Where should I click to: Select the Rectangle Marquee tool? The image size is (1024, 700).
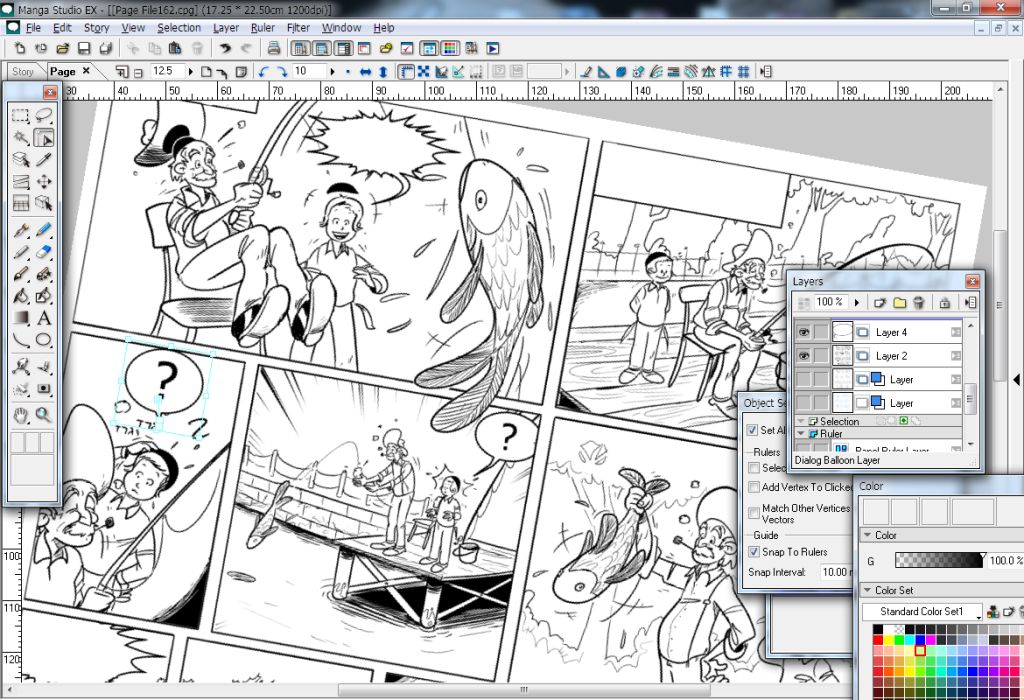(20, 116)
